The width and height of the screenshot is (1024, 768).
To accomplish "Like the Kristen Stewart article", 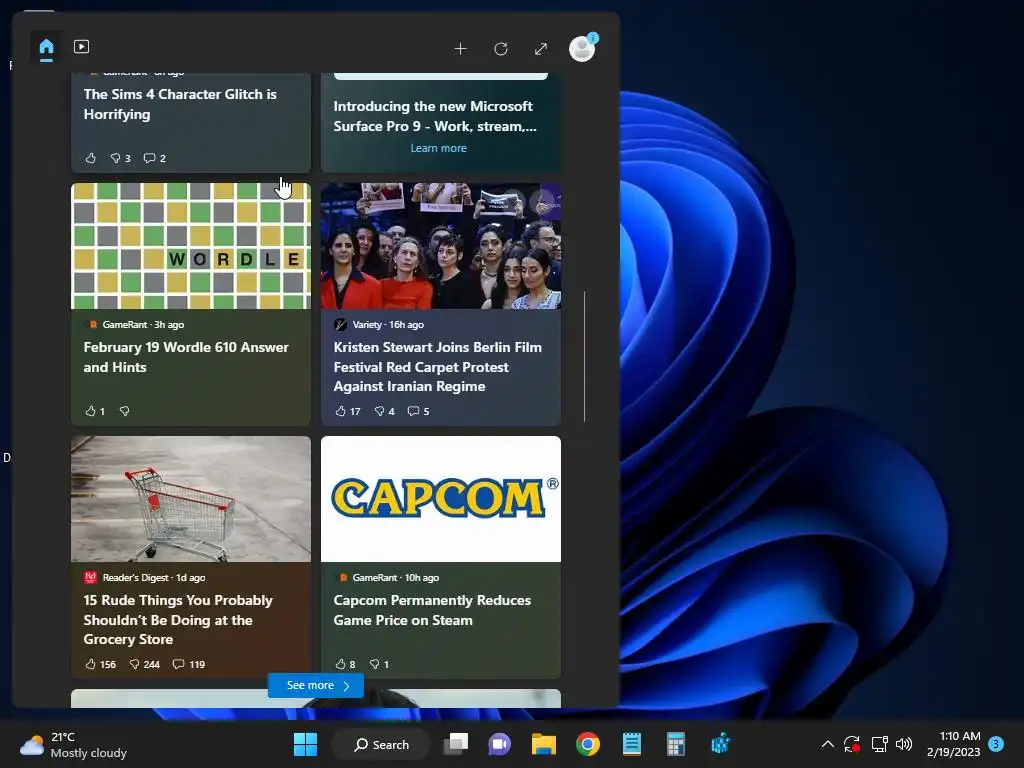I will 347,411.
